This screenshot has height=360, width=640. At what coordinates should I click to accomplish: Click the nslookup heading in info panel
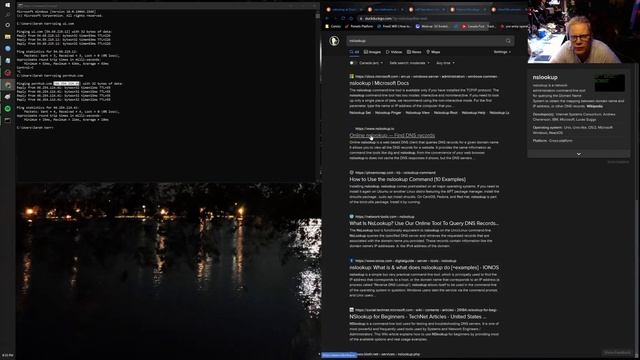545,77
